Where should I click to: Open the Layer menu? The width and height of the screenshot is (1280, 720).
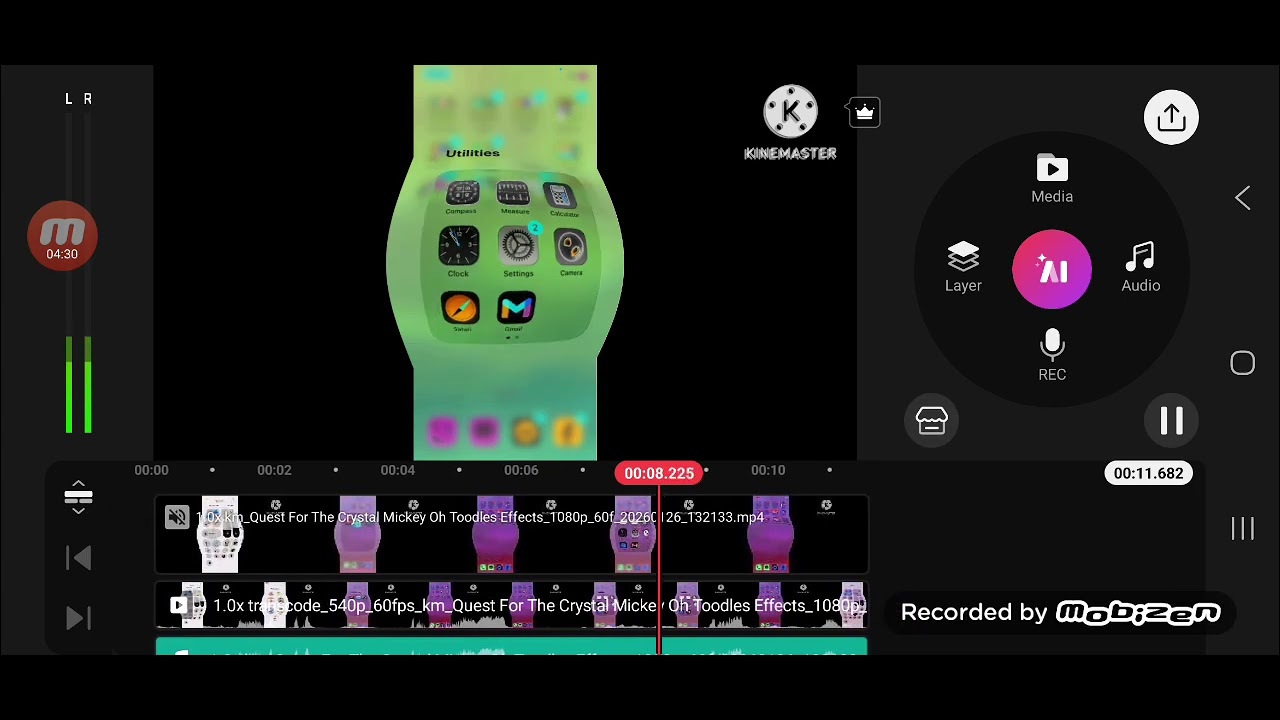(963, 267)
